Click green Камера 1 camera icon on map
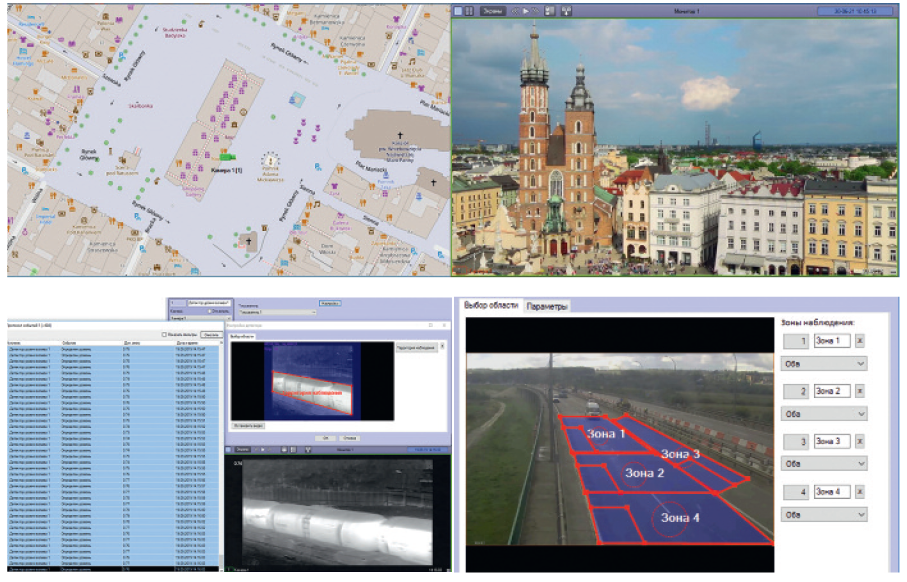Viewport: 907px width, 582px height. click(226, 156)
